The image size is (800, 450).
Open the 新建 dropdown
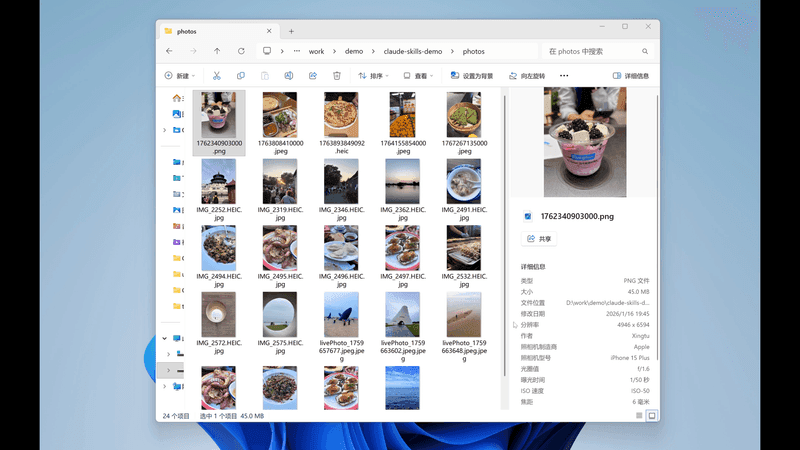point(180,76)
